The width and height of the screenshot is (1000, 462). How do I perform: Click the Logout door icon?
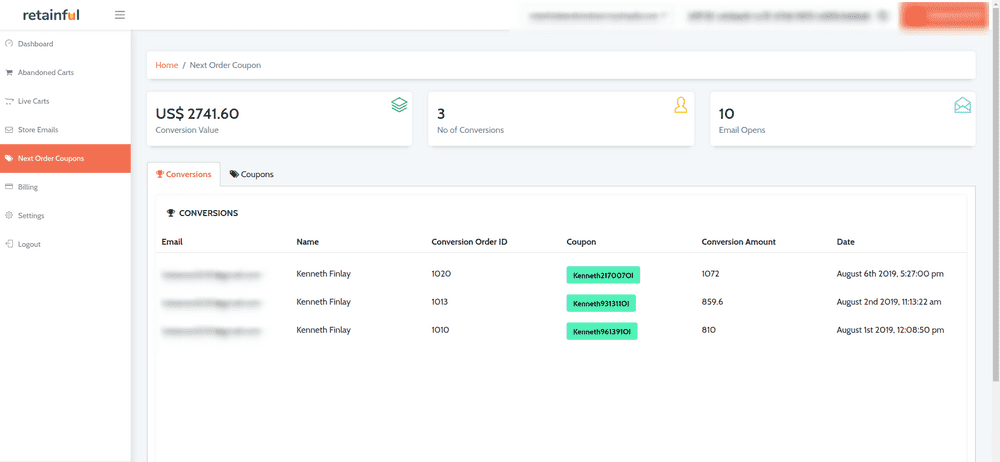tap(9, 244)
